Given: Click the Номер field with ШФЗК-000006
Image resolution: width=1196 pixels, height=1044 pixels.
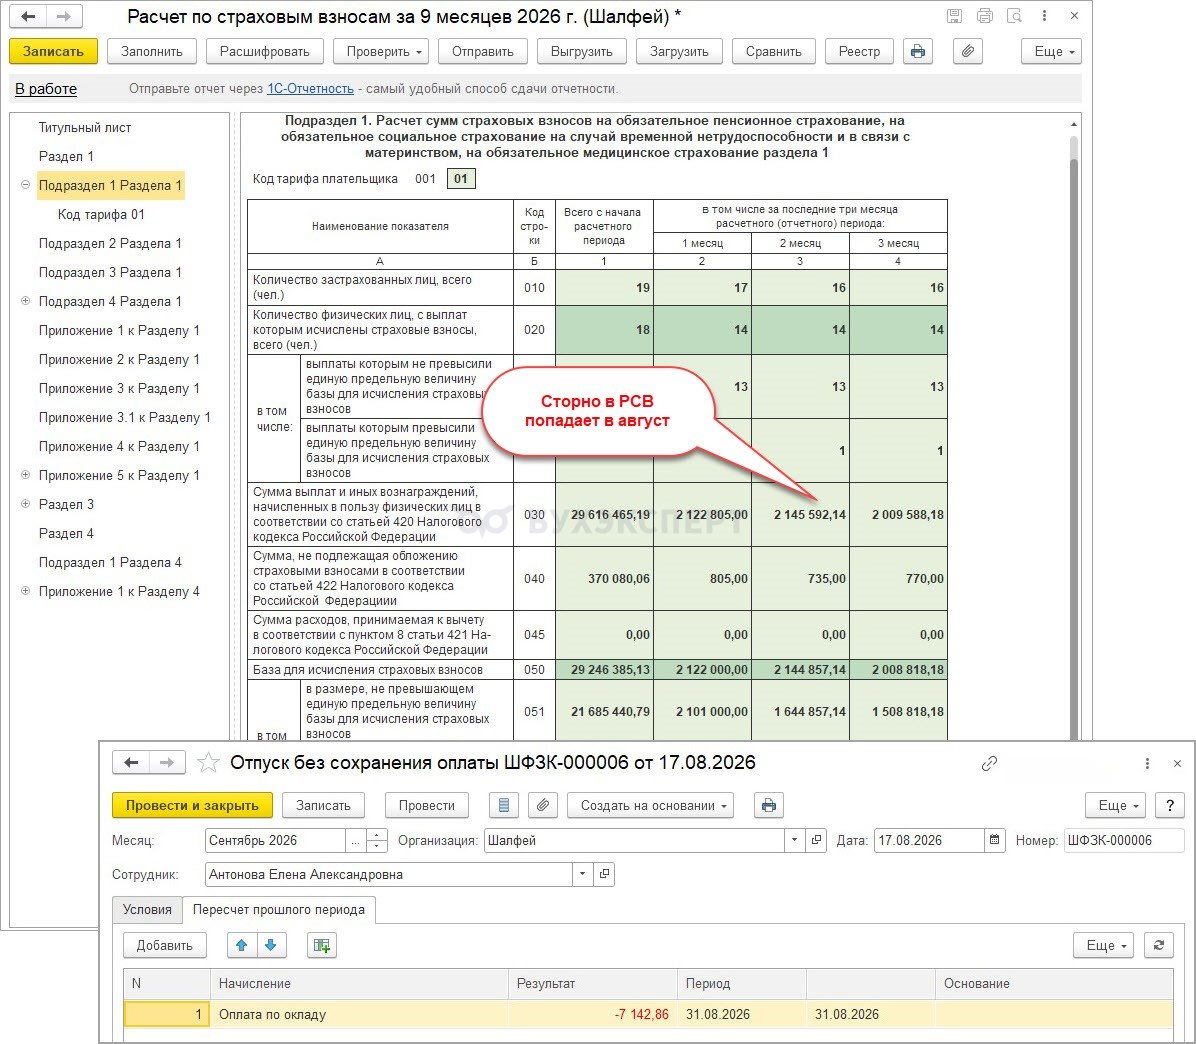Looking at the screenshot, I should pyautogui.click(x=1124, y=840).
